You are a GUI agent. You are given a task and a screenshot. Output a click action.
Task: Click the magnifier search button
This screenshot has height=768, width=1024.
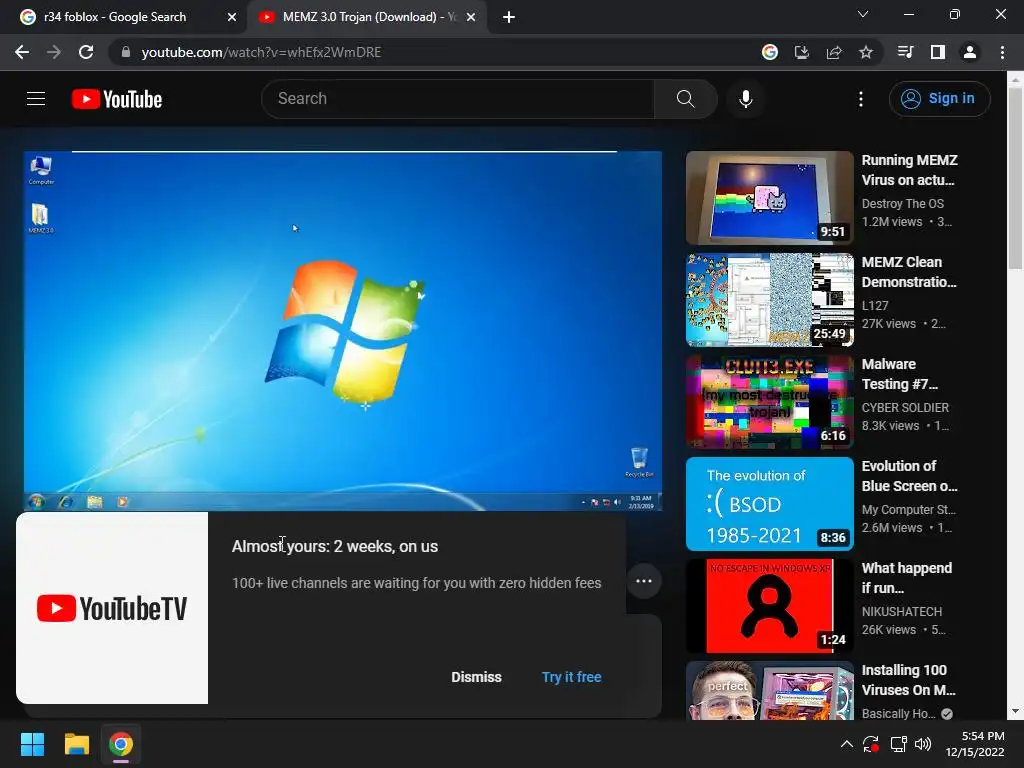point(685,99)
